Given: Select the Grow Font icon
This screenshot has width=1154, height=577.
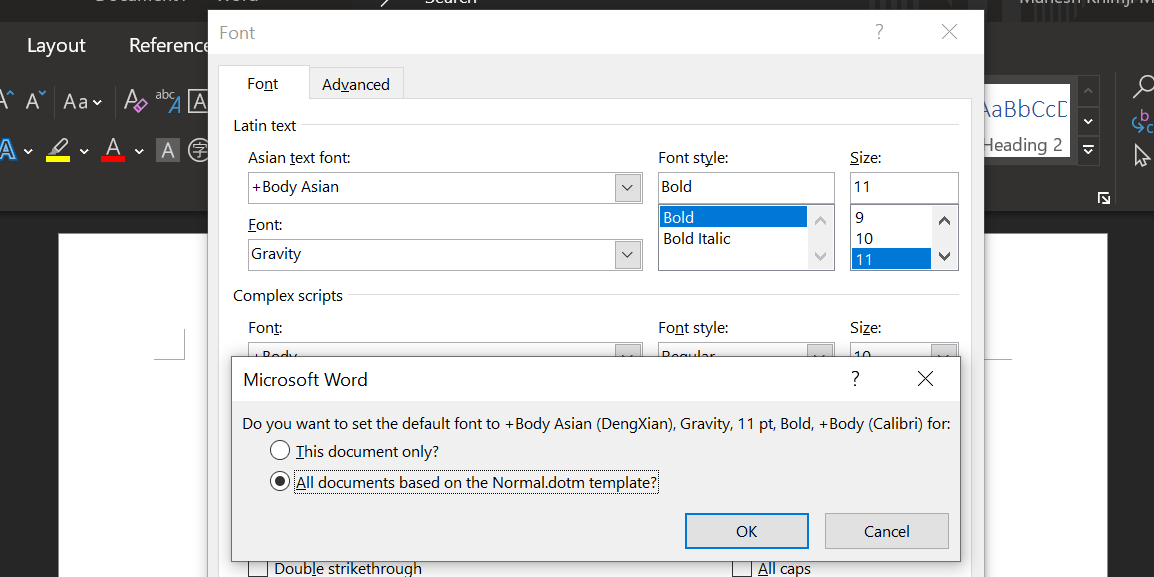Looking at the screenshot, I should point(7,100).
